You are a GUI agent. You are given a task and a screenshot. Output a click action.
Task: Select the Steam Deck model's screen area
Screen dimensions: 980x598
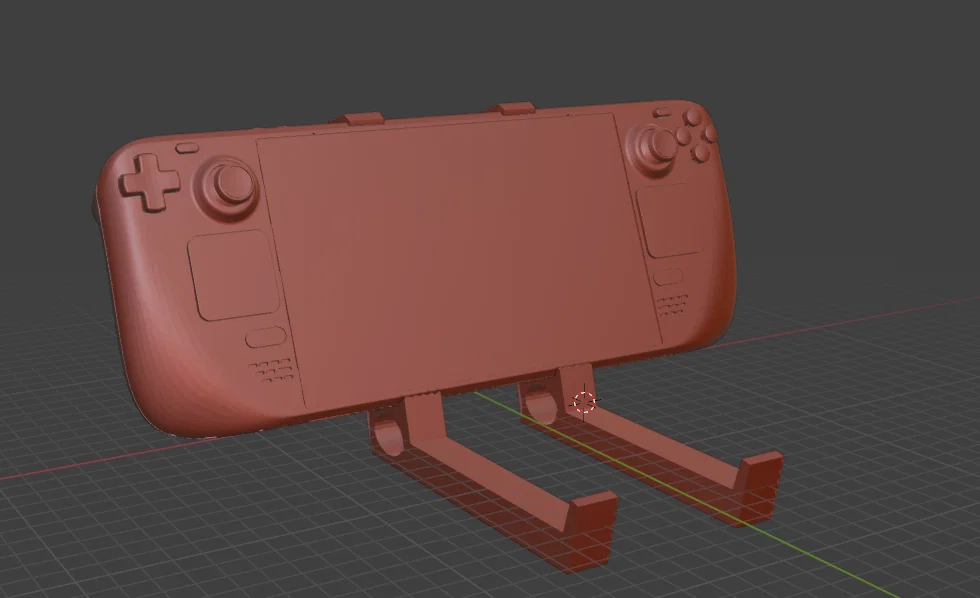[459, 259]
